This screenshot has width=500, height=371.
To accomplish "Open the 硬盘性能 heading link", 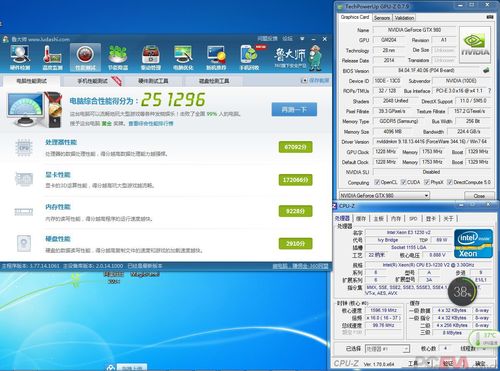I will point(58,239).
